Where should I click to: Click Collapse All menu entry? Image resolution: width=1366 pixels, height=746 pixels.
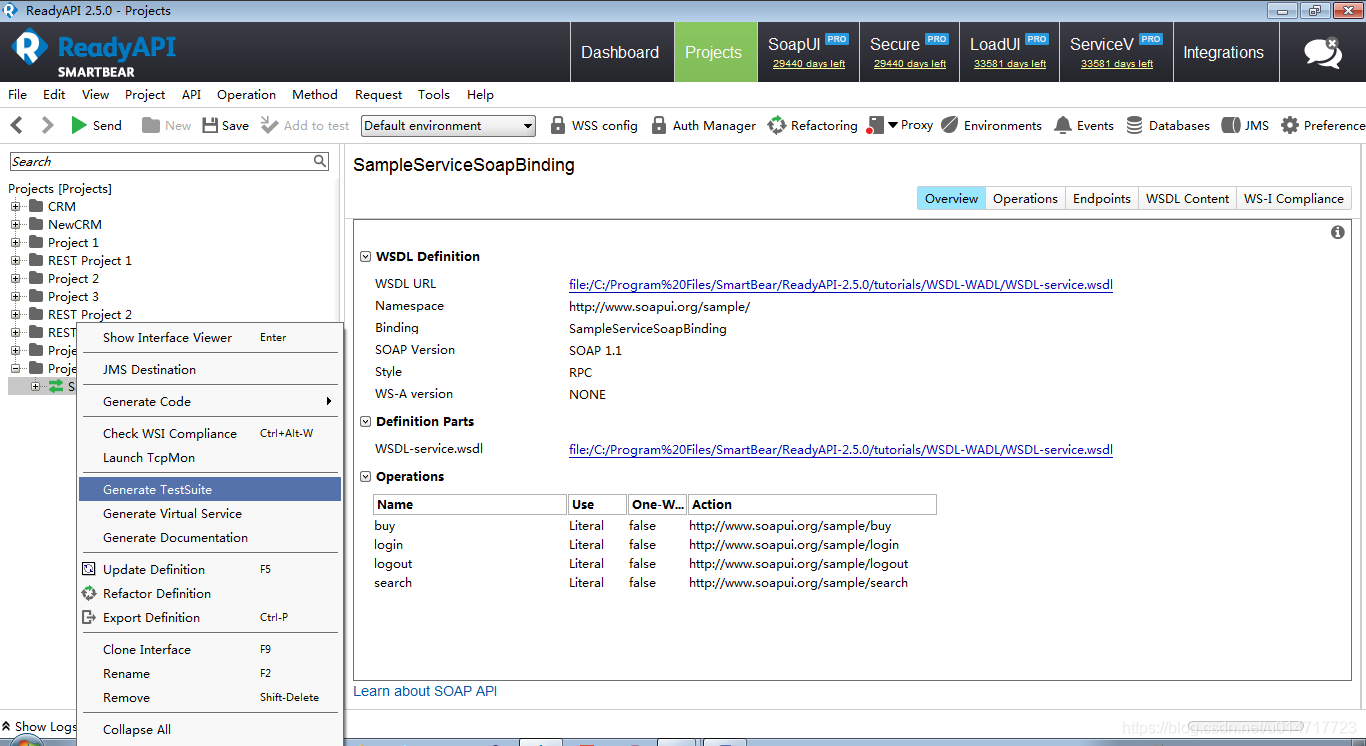coord(210,729)
